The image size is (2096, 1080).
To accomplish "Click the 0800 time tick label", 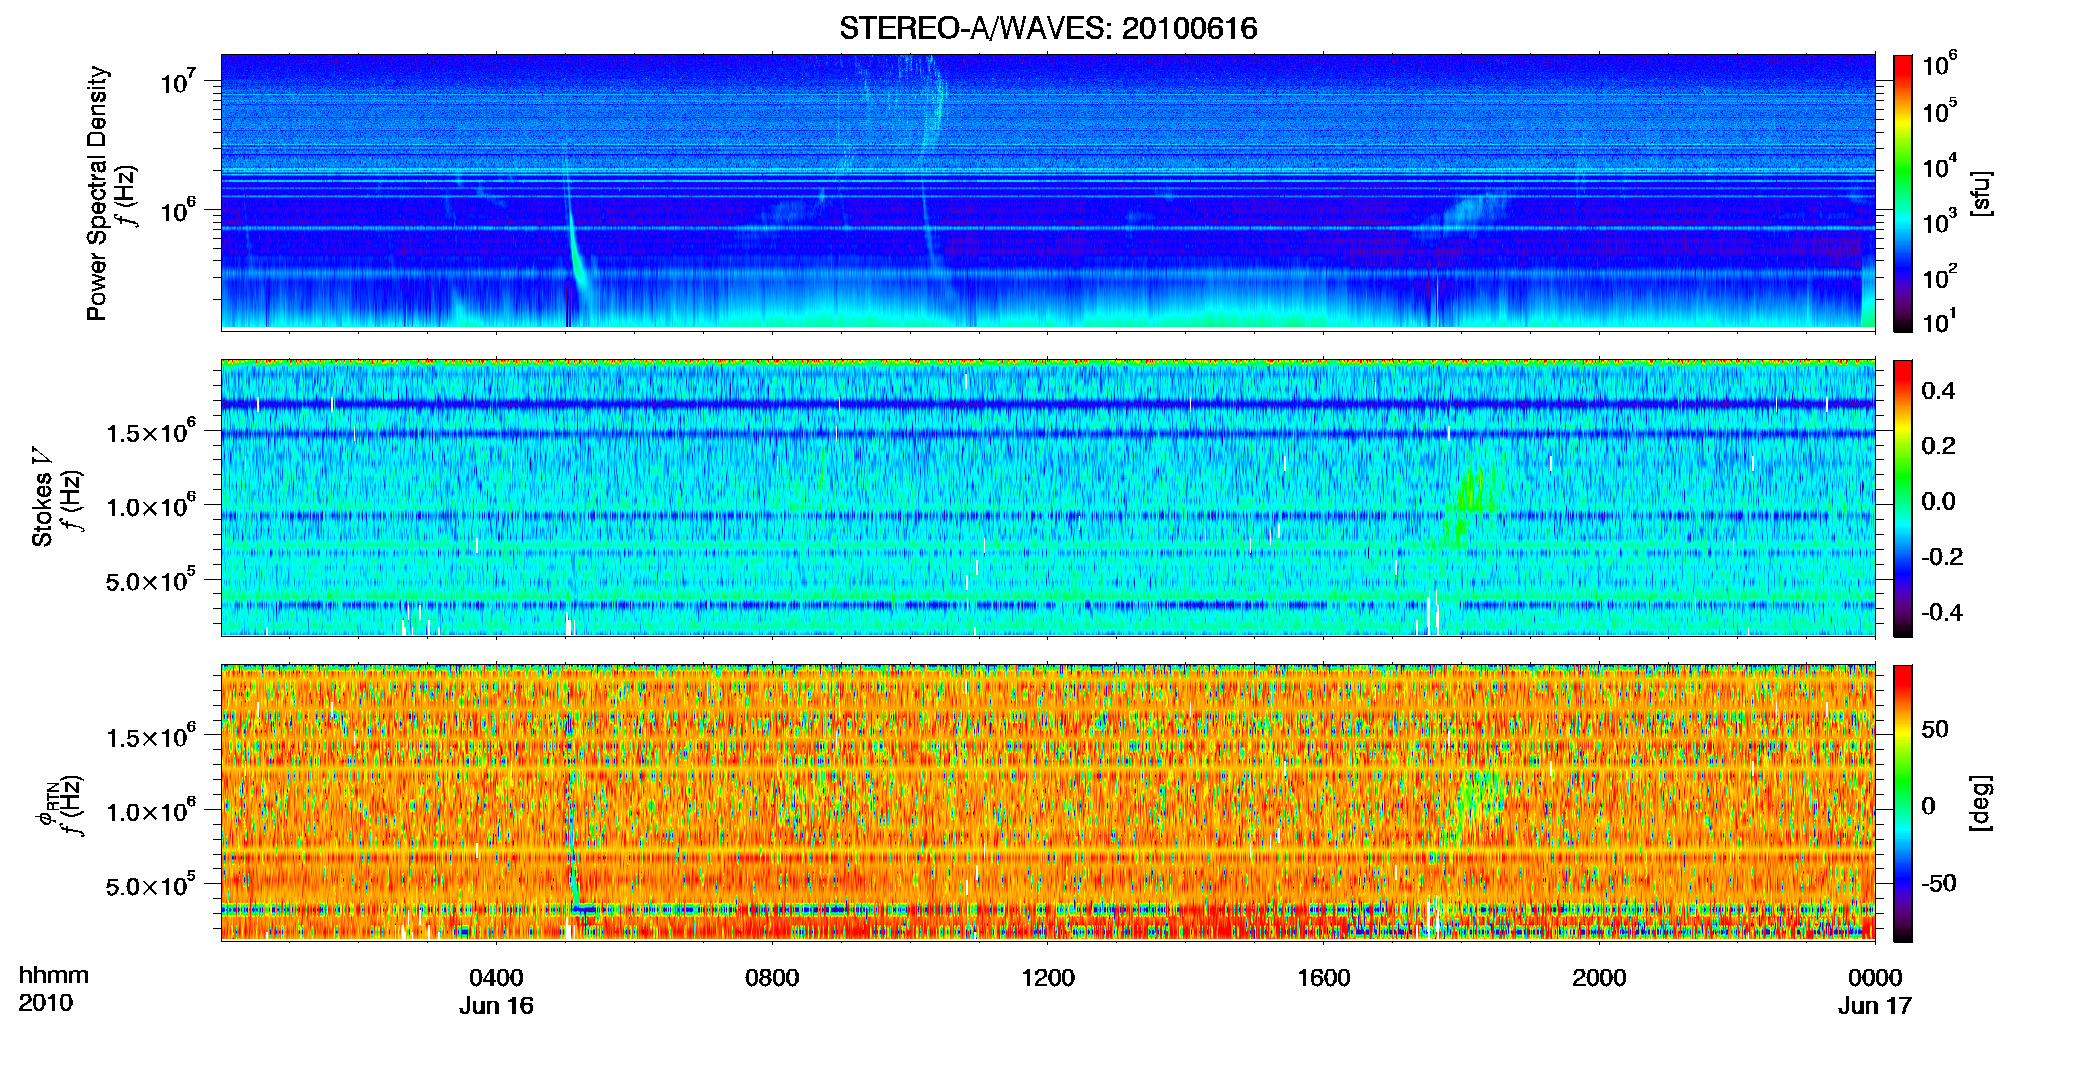I will tap(772, 977).
